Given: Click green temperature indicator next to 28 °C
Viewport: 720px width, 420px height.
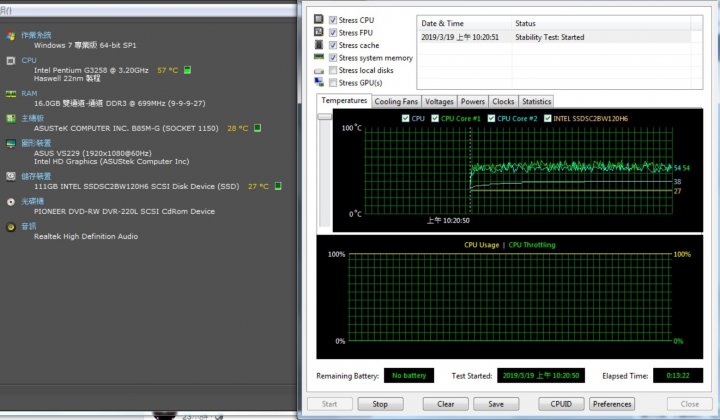Looking at the screenshot, I should tap(258, 128).
